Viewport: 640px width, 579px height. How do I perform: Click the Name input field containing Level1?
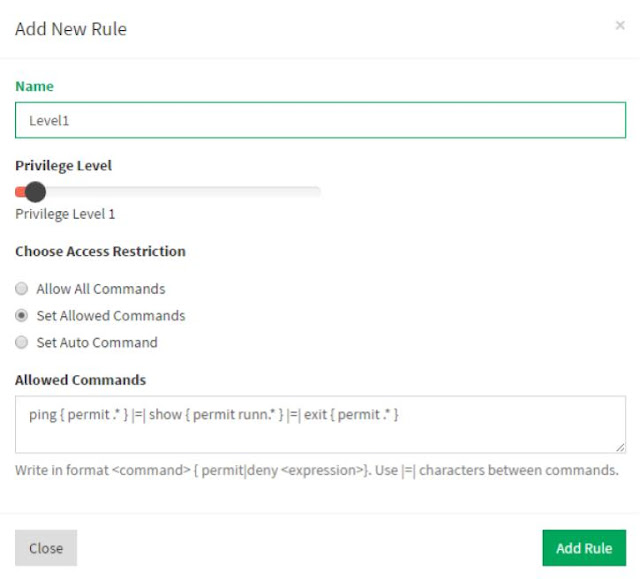click(320, 120)
